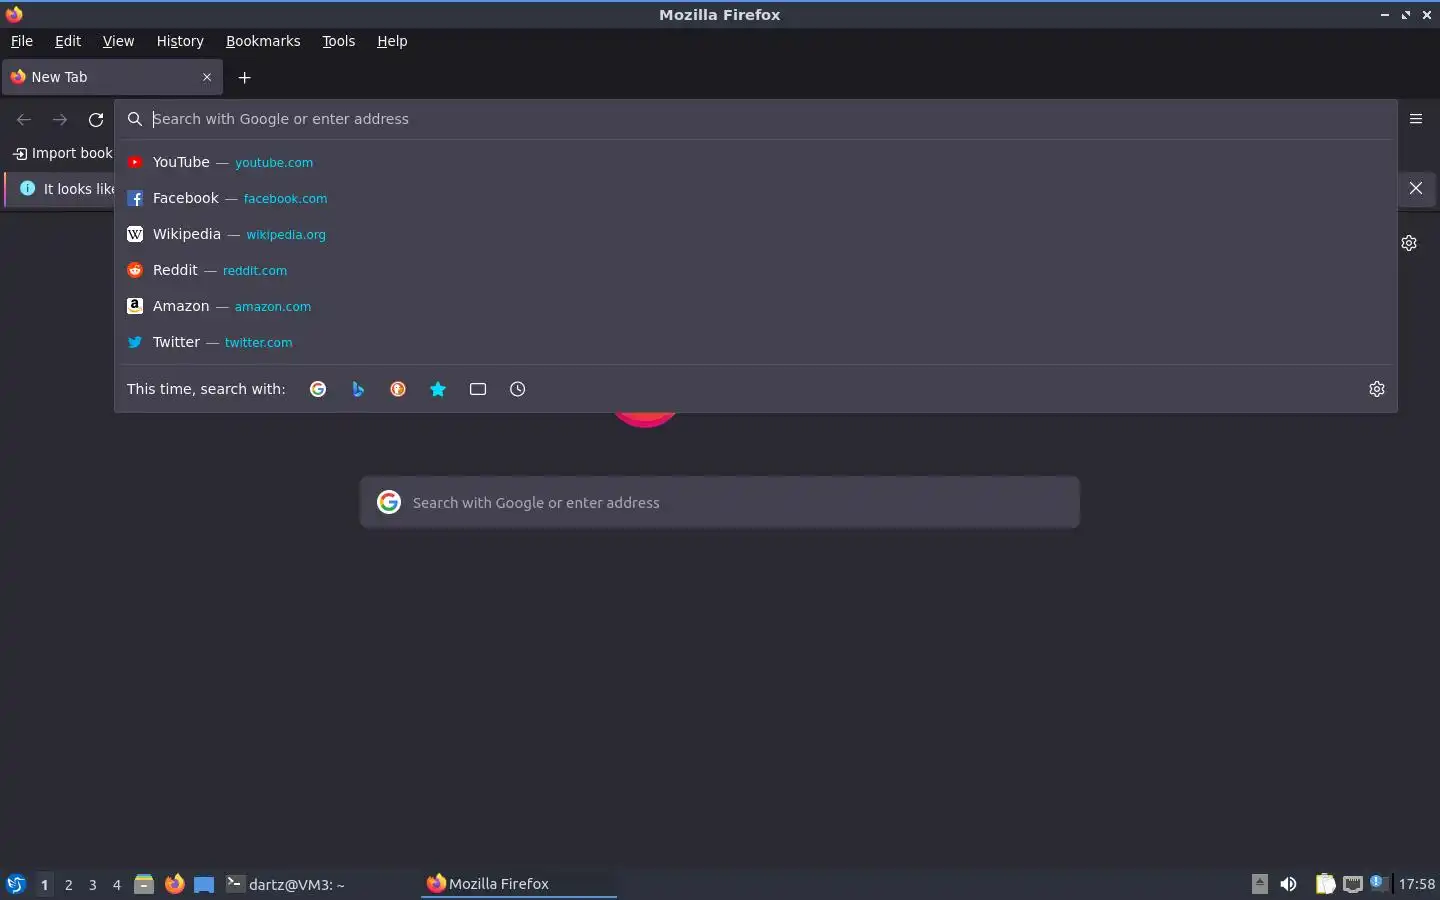Switch to dartz@VM3 terminal window
This screenshot has height=900, width=1440.
320,884
